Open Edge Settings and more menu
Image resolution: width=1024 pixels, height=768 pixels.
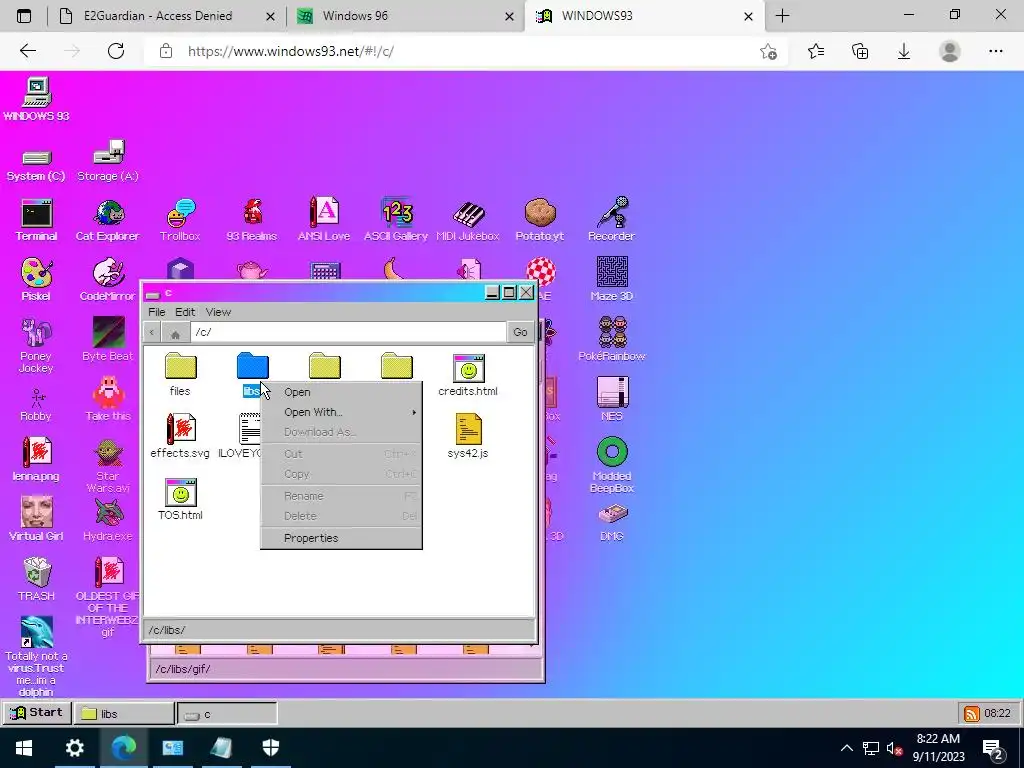(x=995, y=51)
